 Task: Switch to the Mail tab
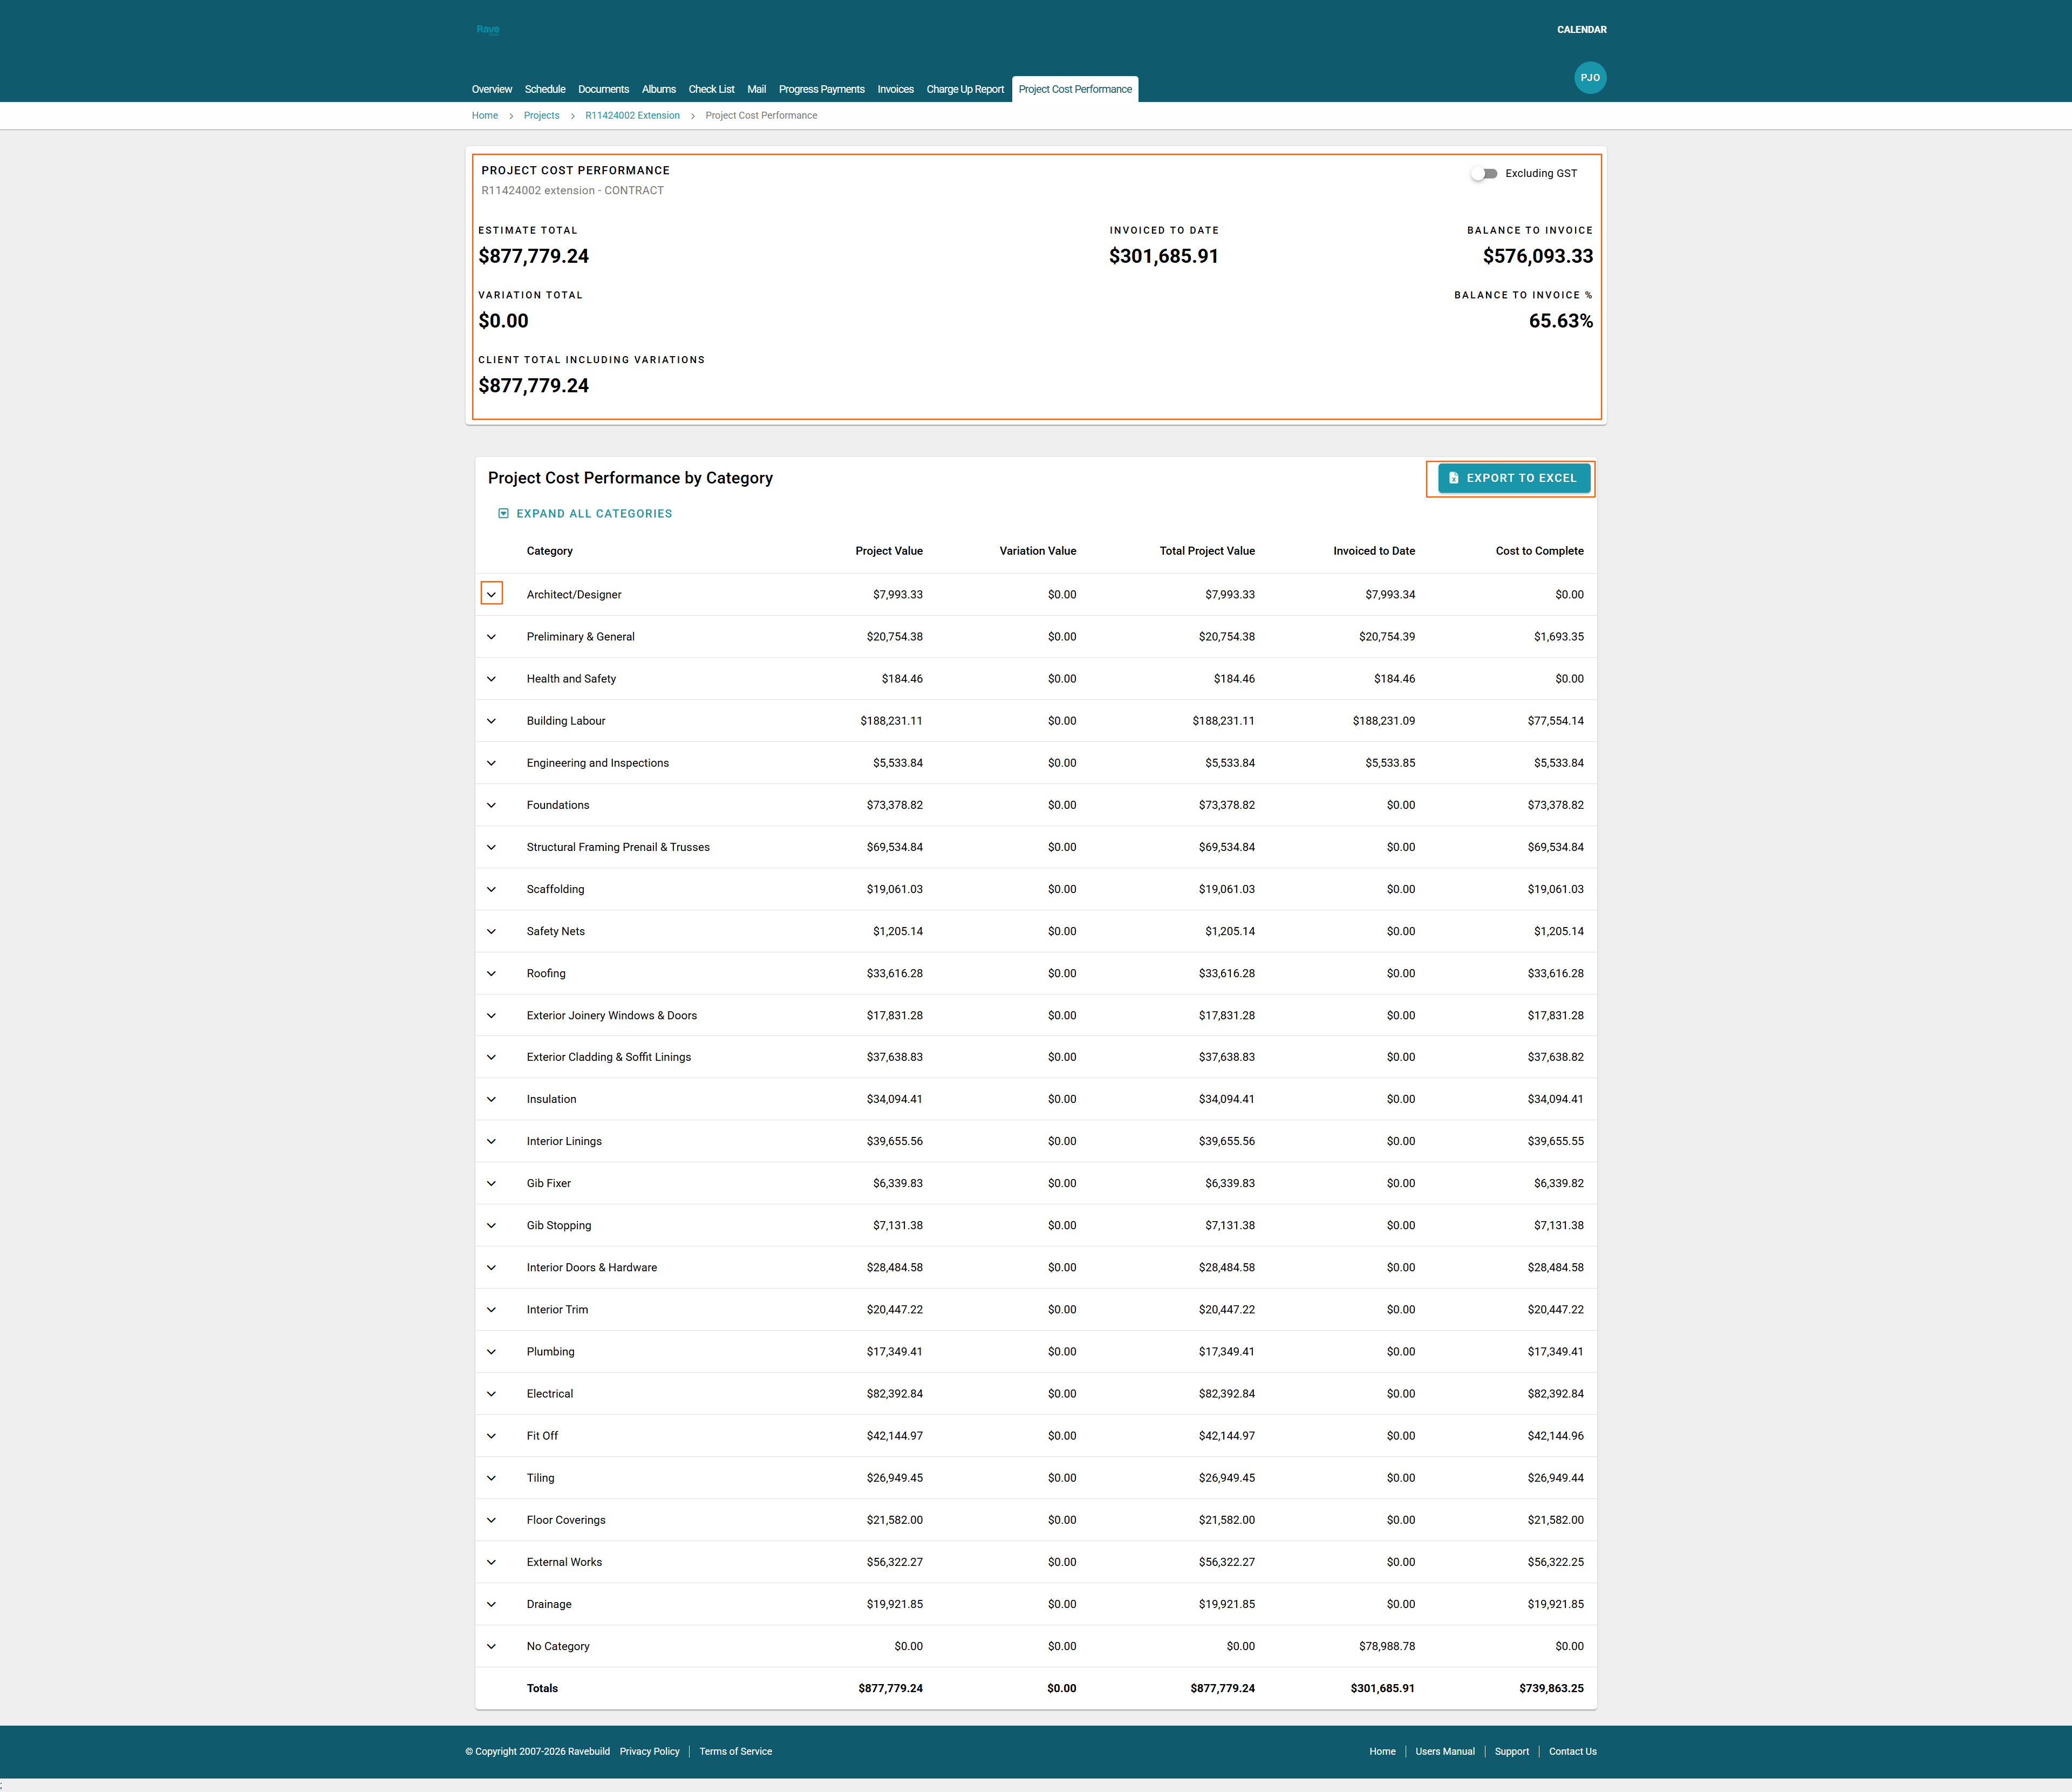pos(756,89)
